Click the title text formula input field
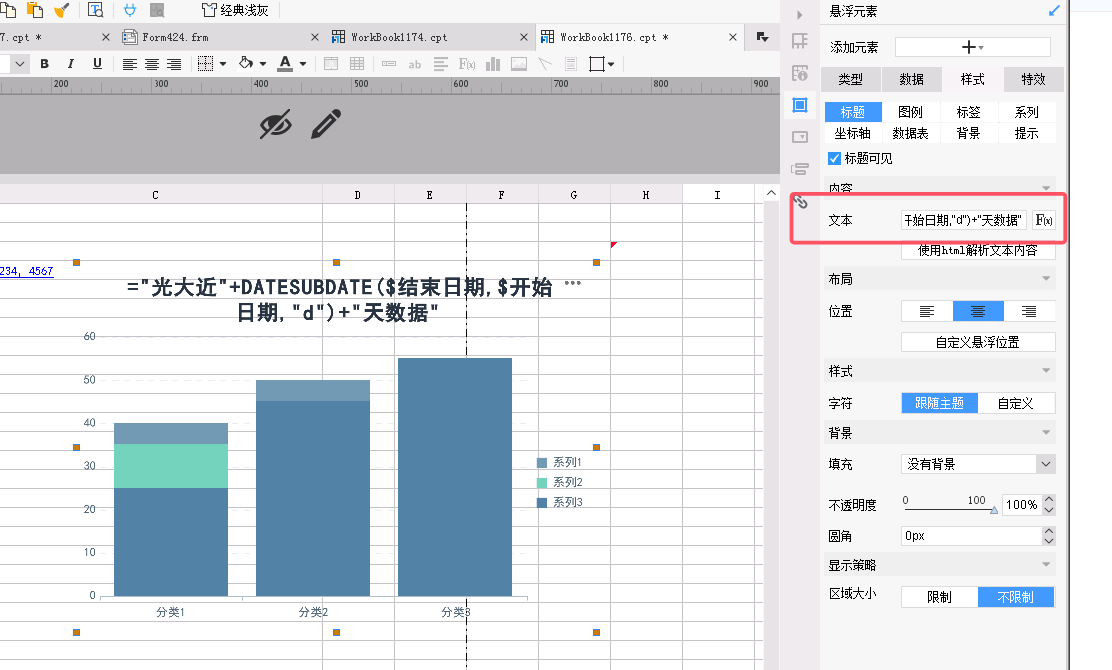1112x670 pixels. click(964, 220)
